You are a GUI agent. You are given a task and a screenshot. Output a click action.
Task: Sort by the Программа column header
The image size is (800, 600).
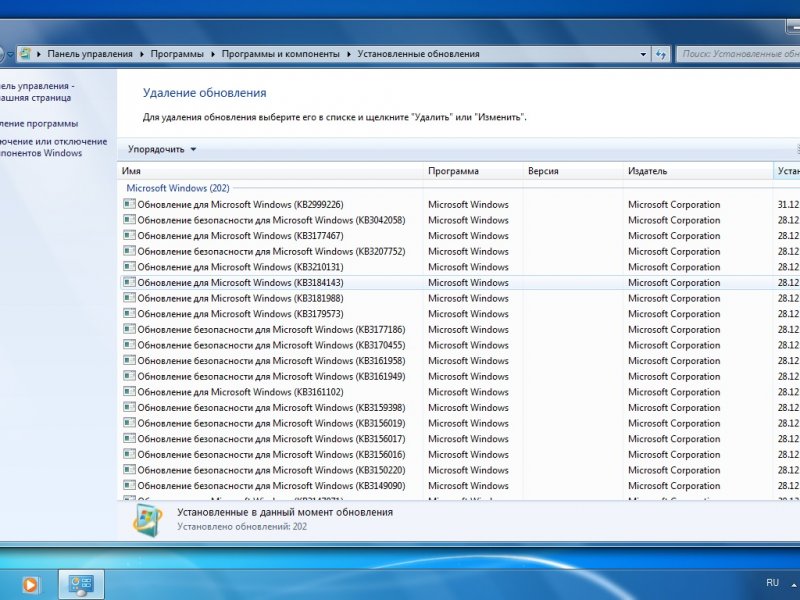point(473,171)
